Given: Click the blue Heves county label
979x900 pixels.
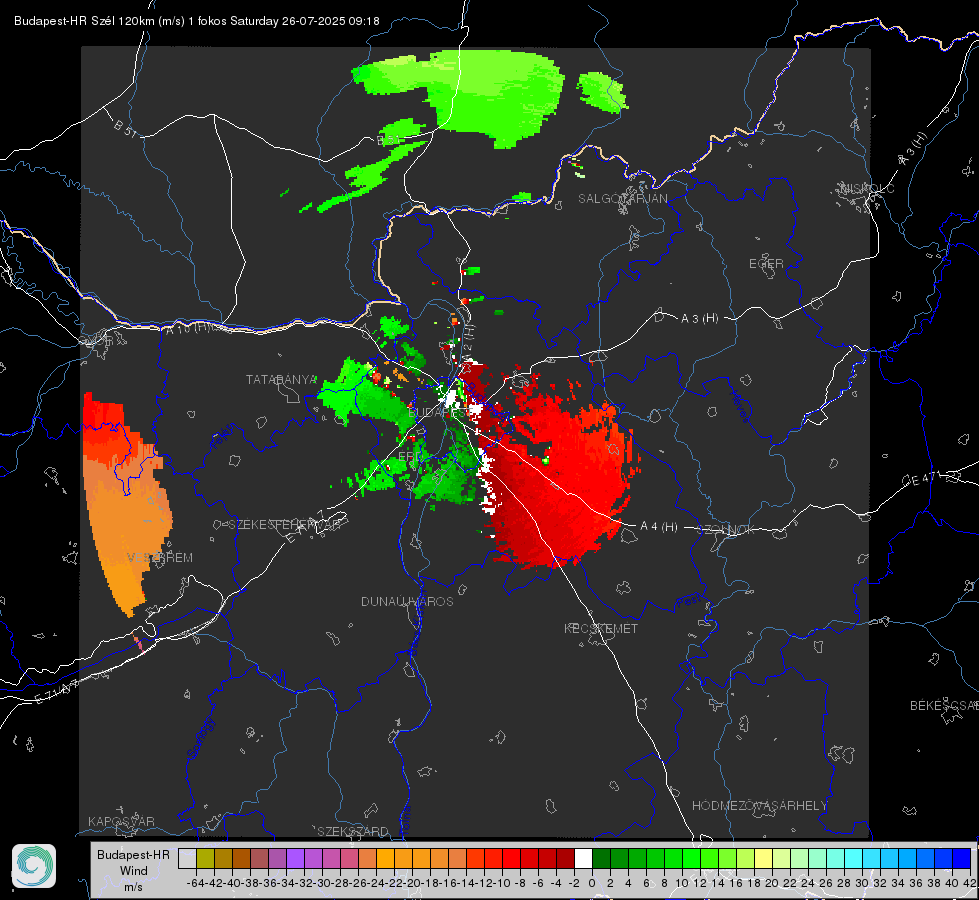Looking at the screenshot, I should click(739, 407).
